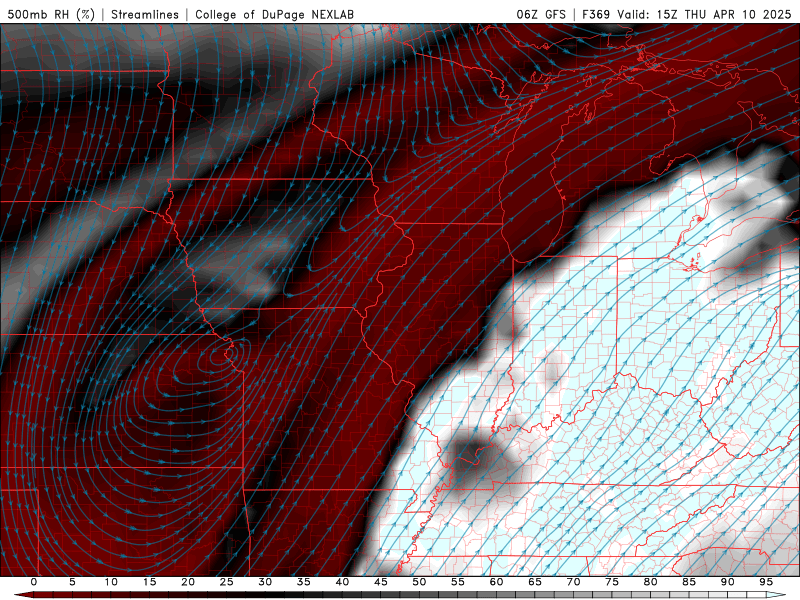The width and height of the screenshot is (800, 600).
Task: Click the "500mb RH (%)" title text
Action: point(51,14)
